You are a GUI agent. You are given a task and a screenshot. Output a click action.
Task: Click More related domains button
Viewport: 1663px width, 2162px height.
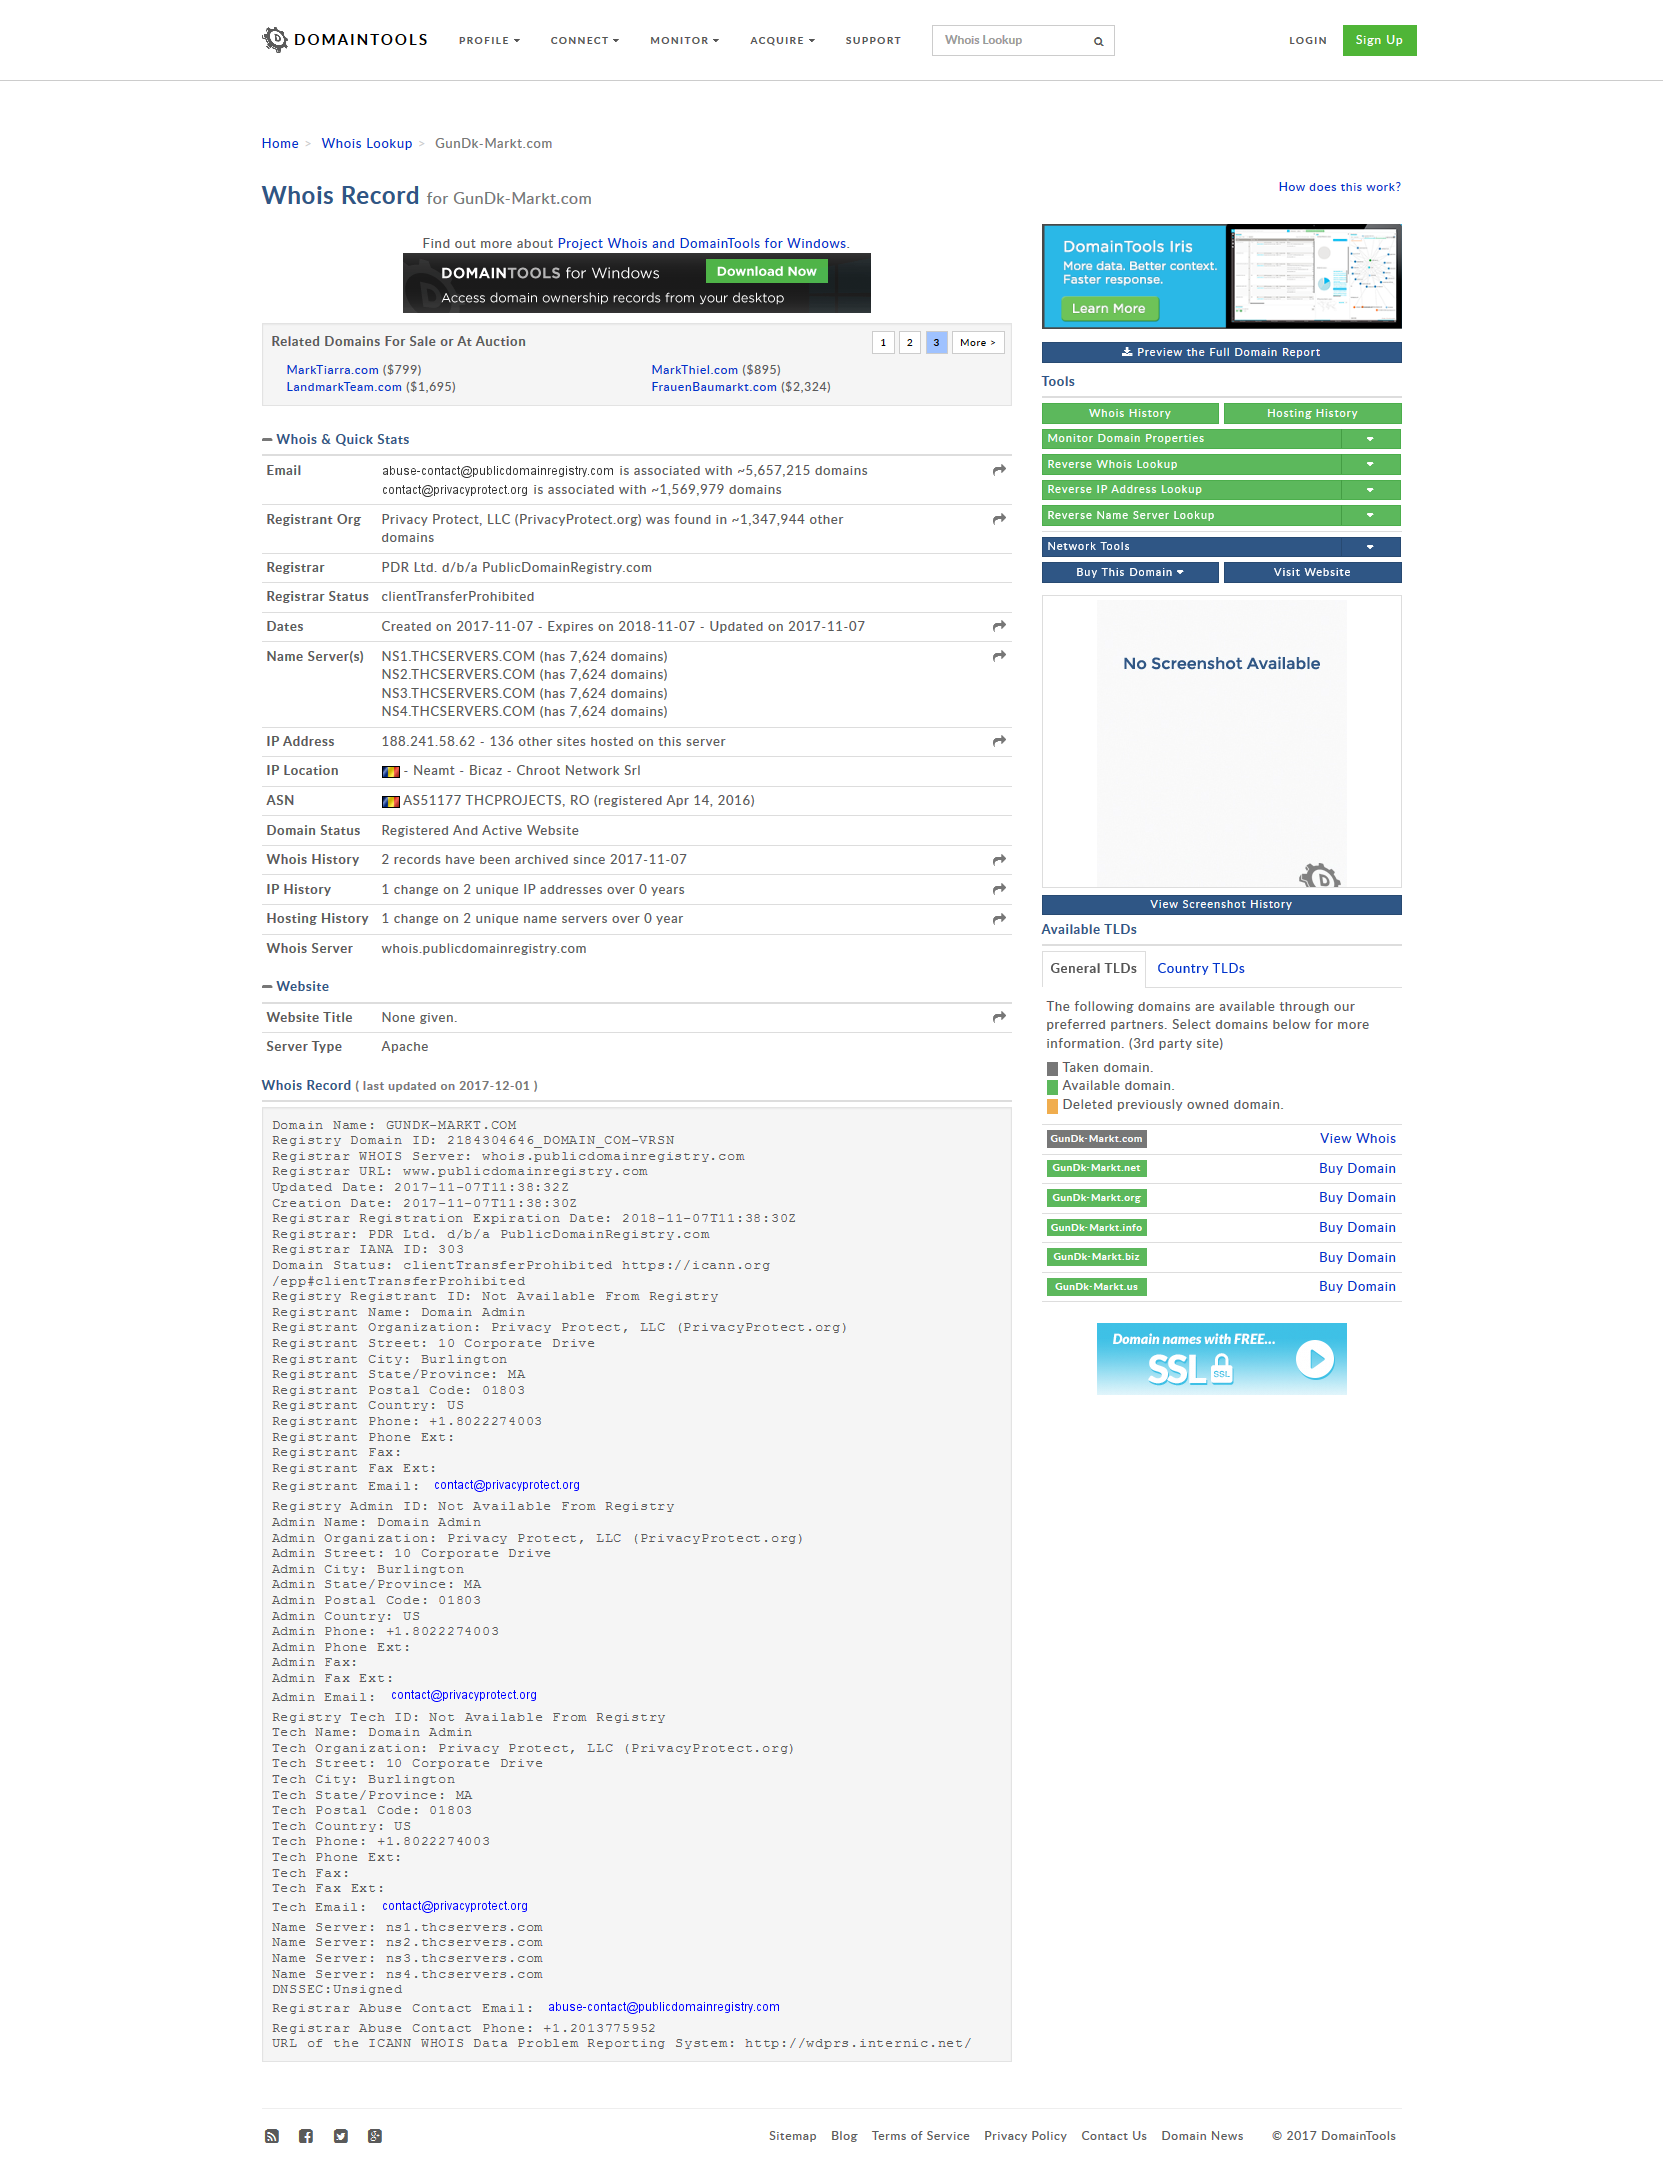point(977,342)
